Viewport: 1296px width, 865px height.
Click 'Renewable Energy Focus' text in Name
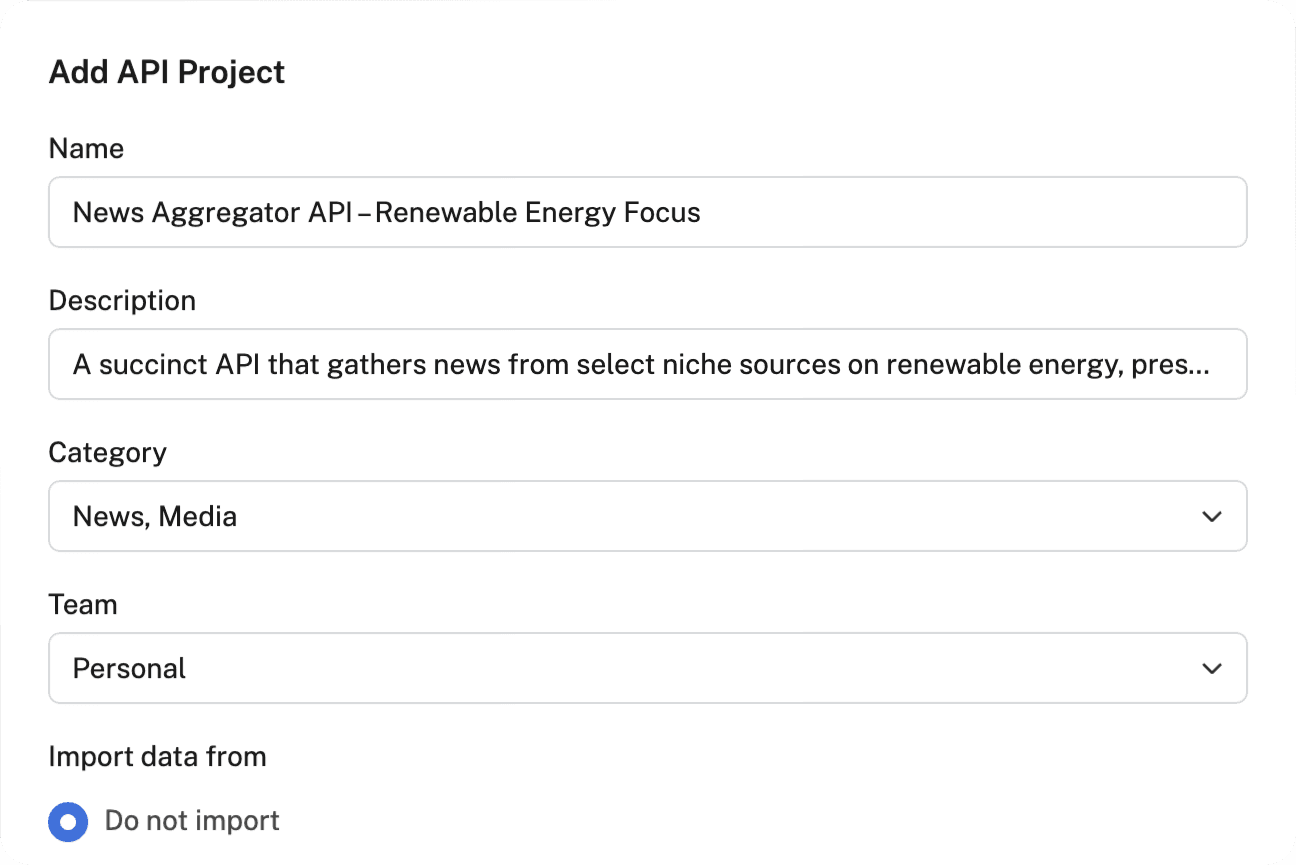538,212
